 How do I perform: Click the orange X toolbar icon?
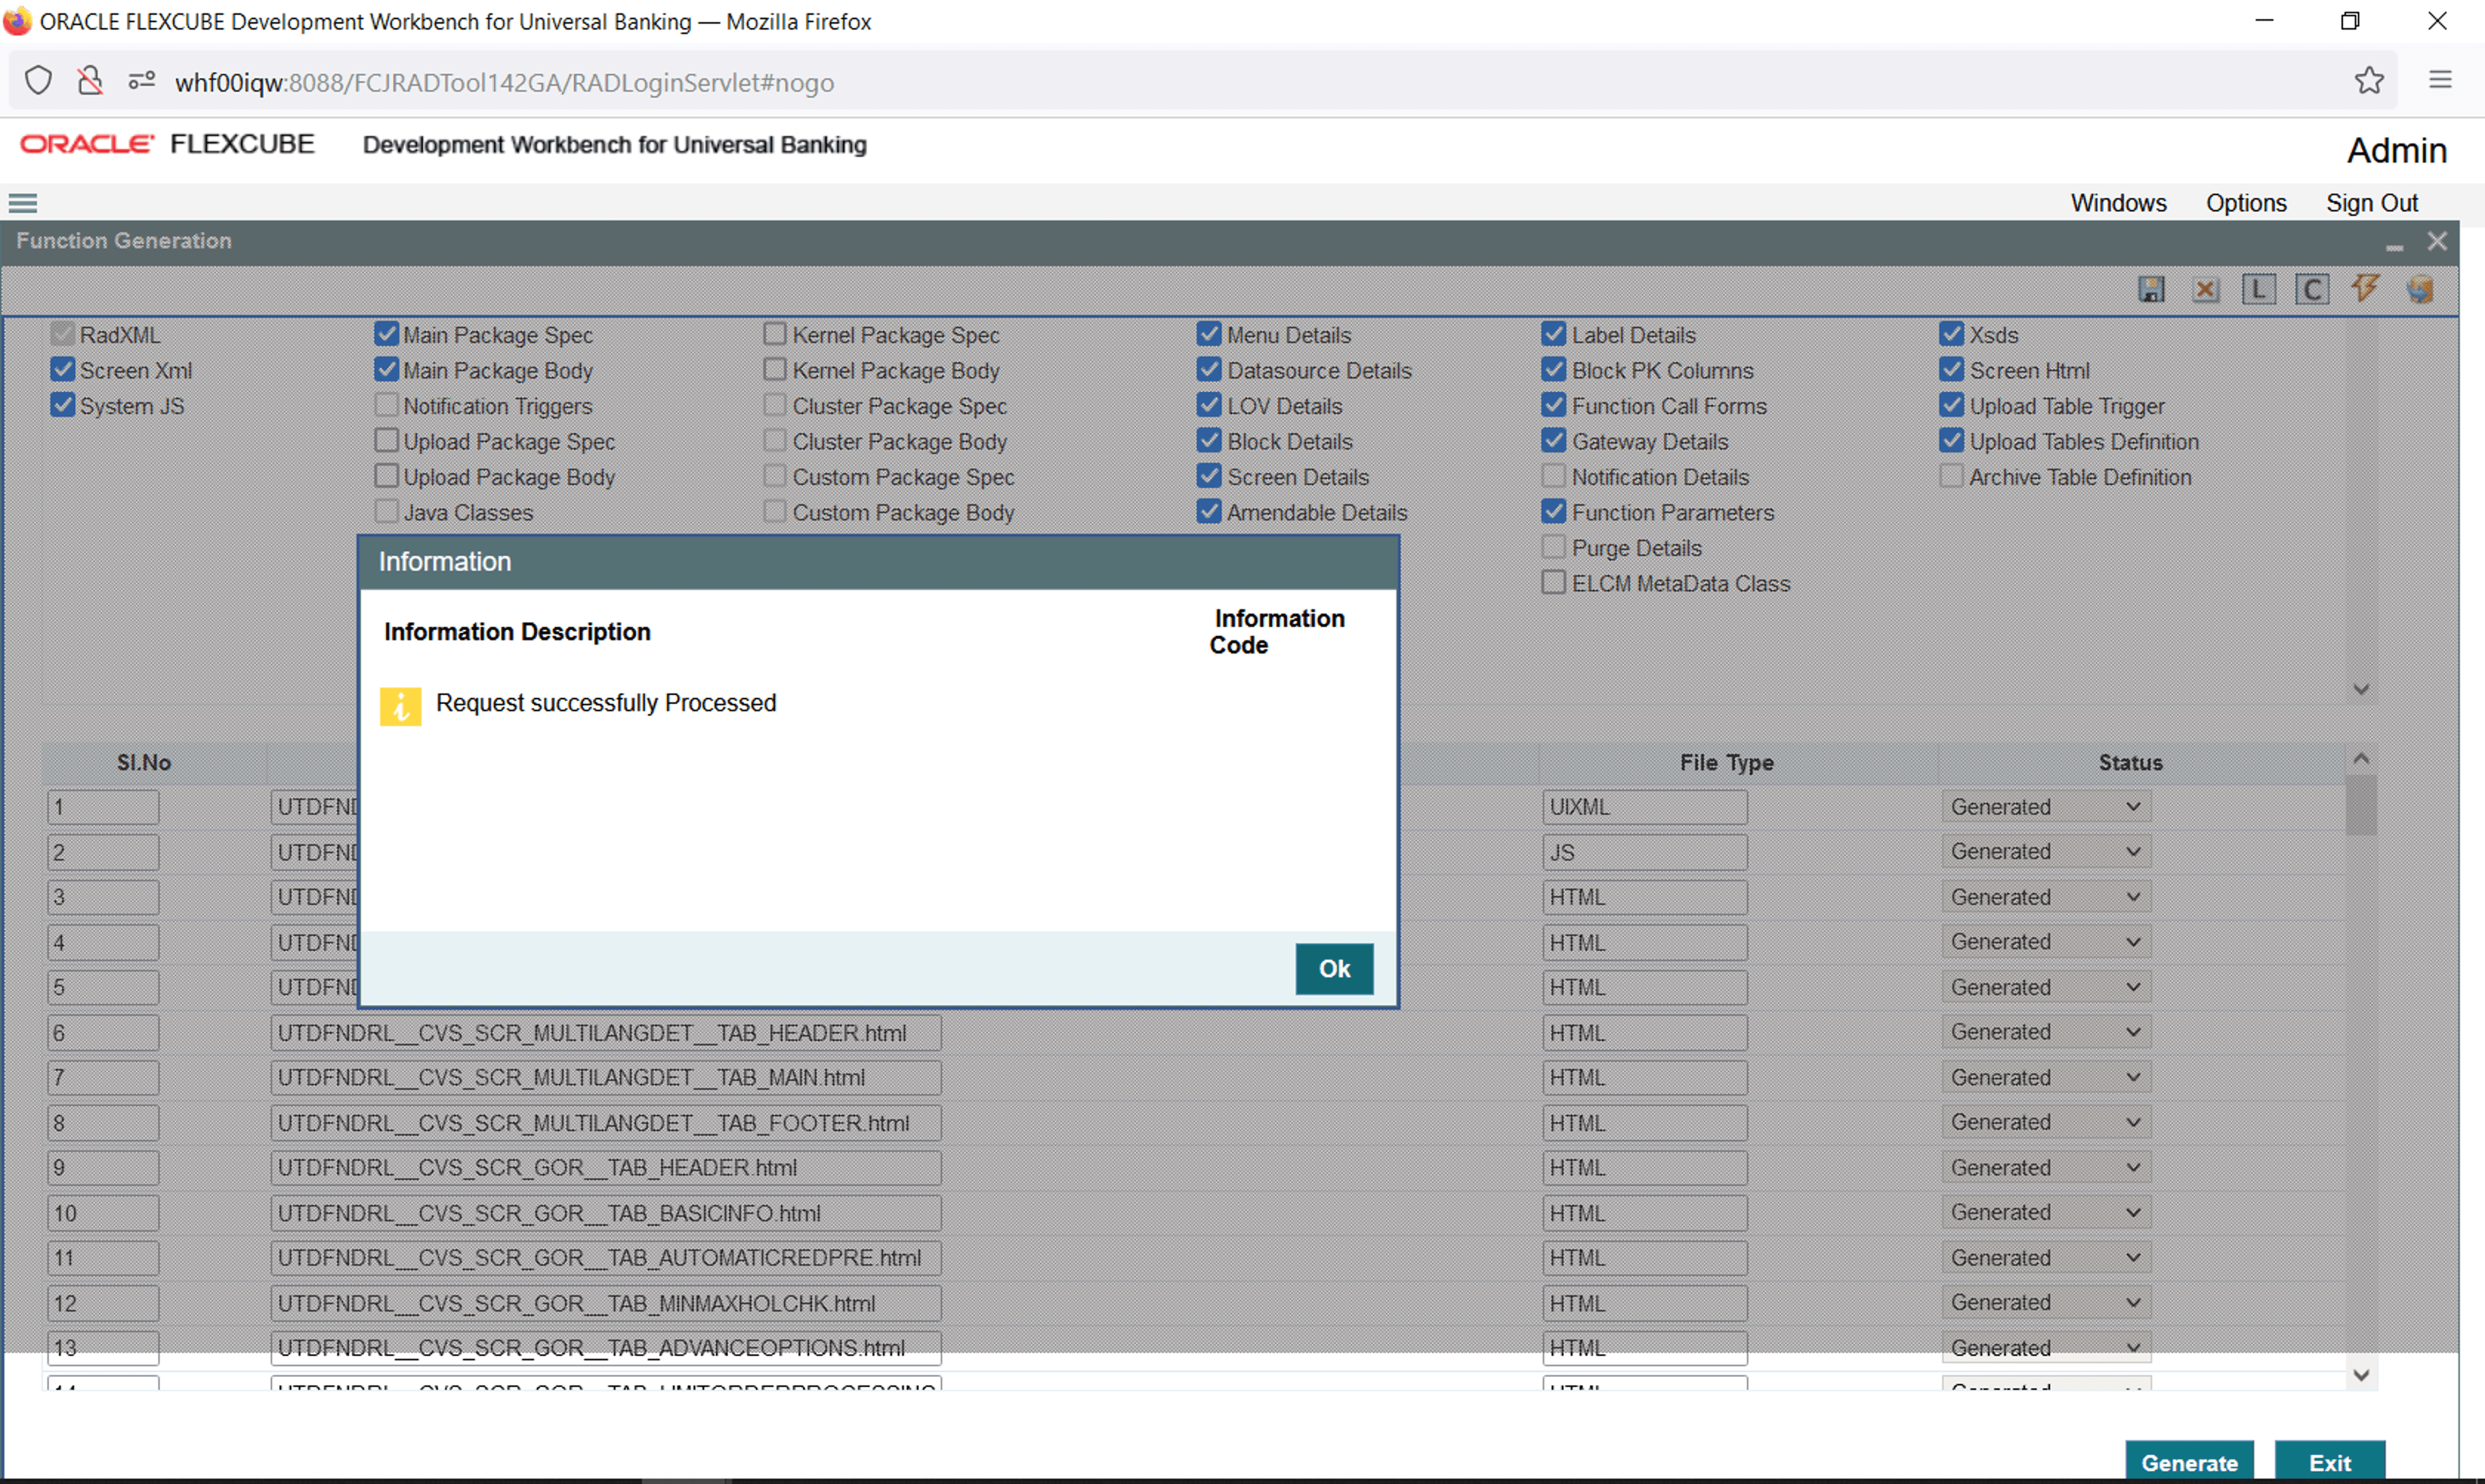coord(2205,290)
